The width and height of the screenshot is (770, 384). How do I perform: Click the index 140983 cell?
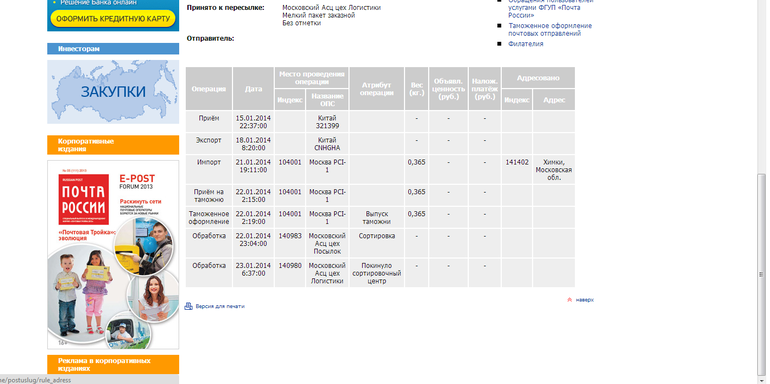click(290, 243)
